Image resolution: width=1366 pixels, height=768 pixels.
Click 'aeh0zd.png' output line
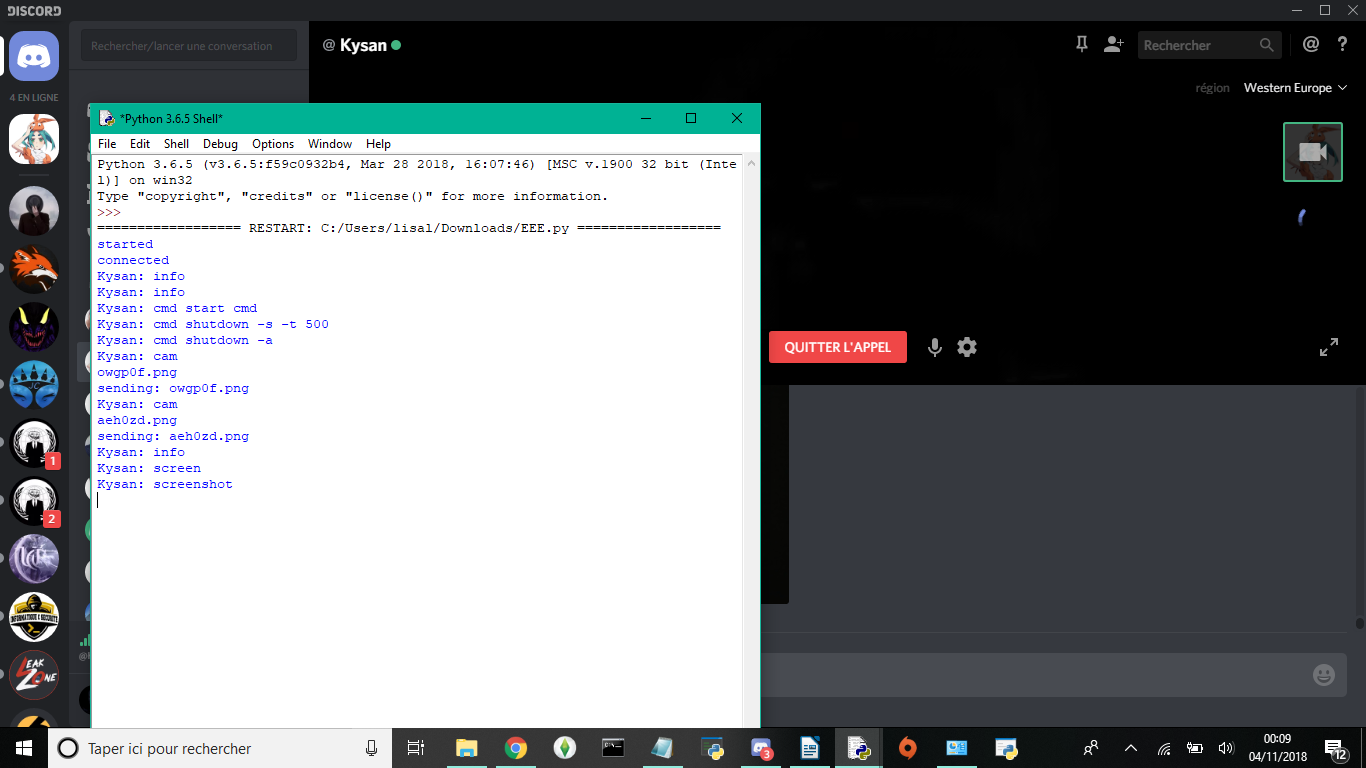pos(137,420)
